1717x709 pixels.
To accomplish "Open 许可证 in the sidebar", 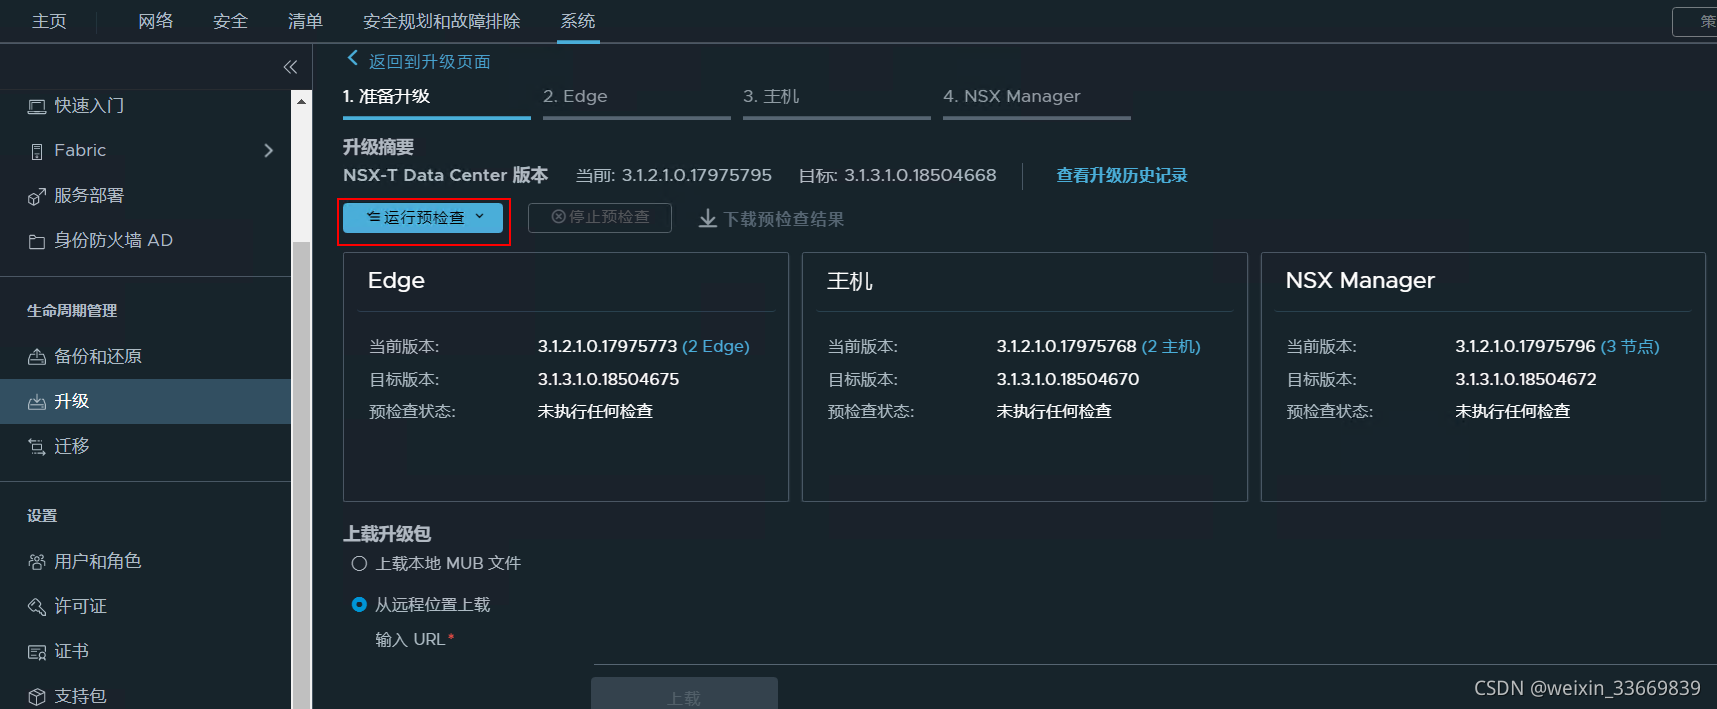I will tap(80, 607).
